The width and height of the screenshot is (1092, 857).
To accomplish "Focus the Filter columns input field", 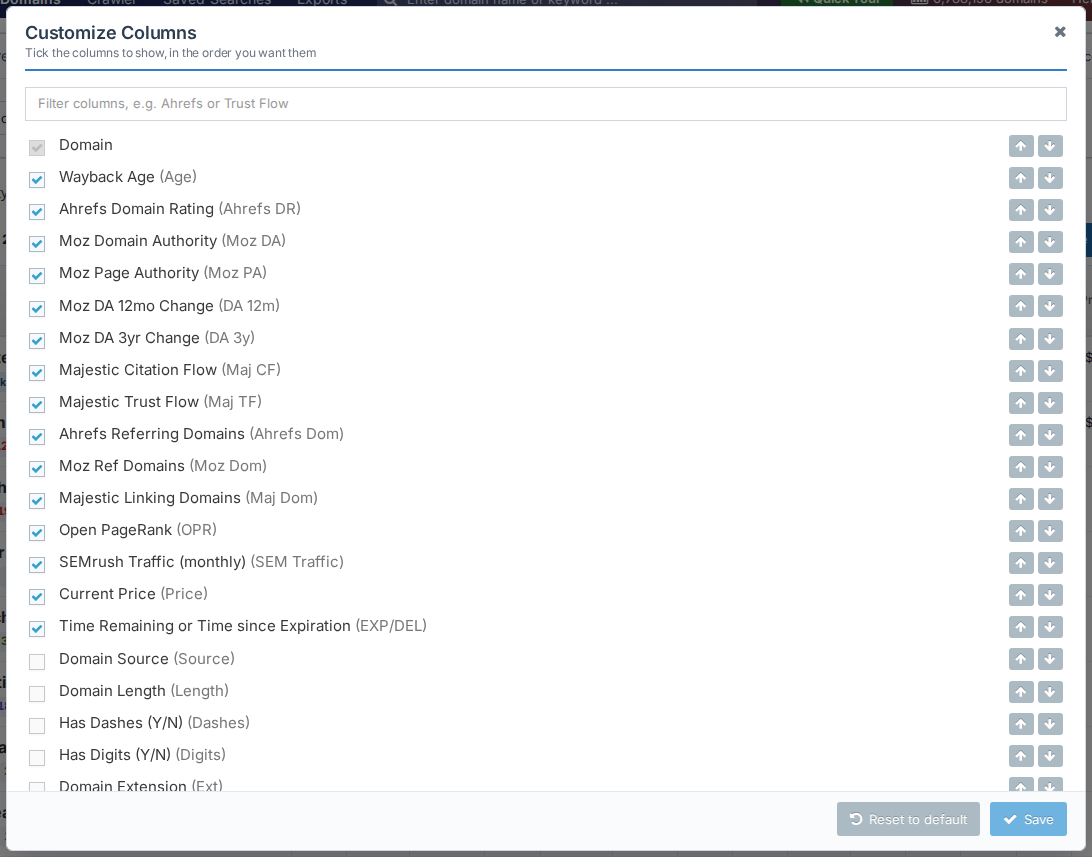I will [x=546, y=104].
